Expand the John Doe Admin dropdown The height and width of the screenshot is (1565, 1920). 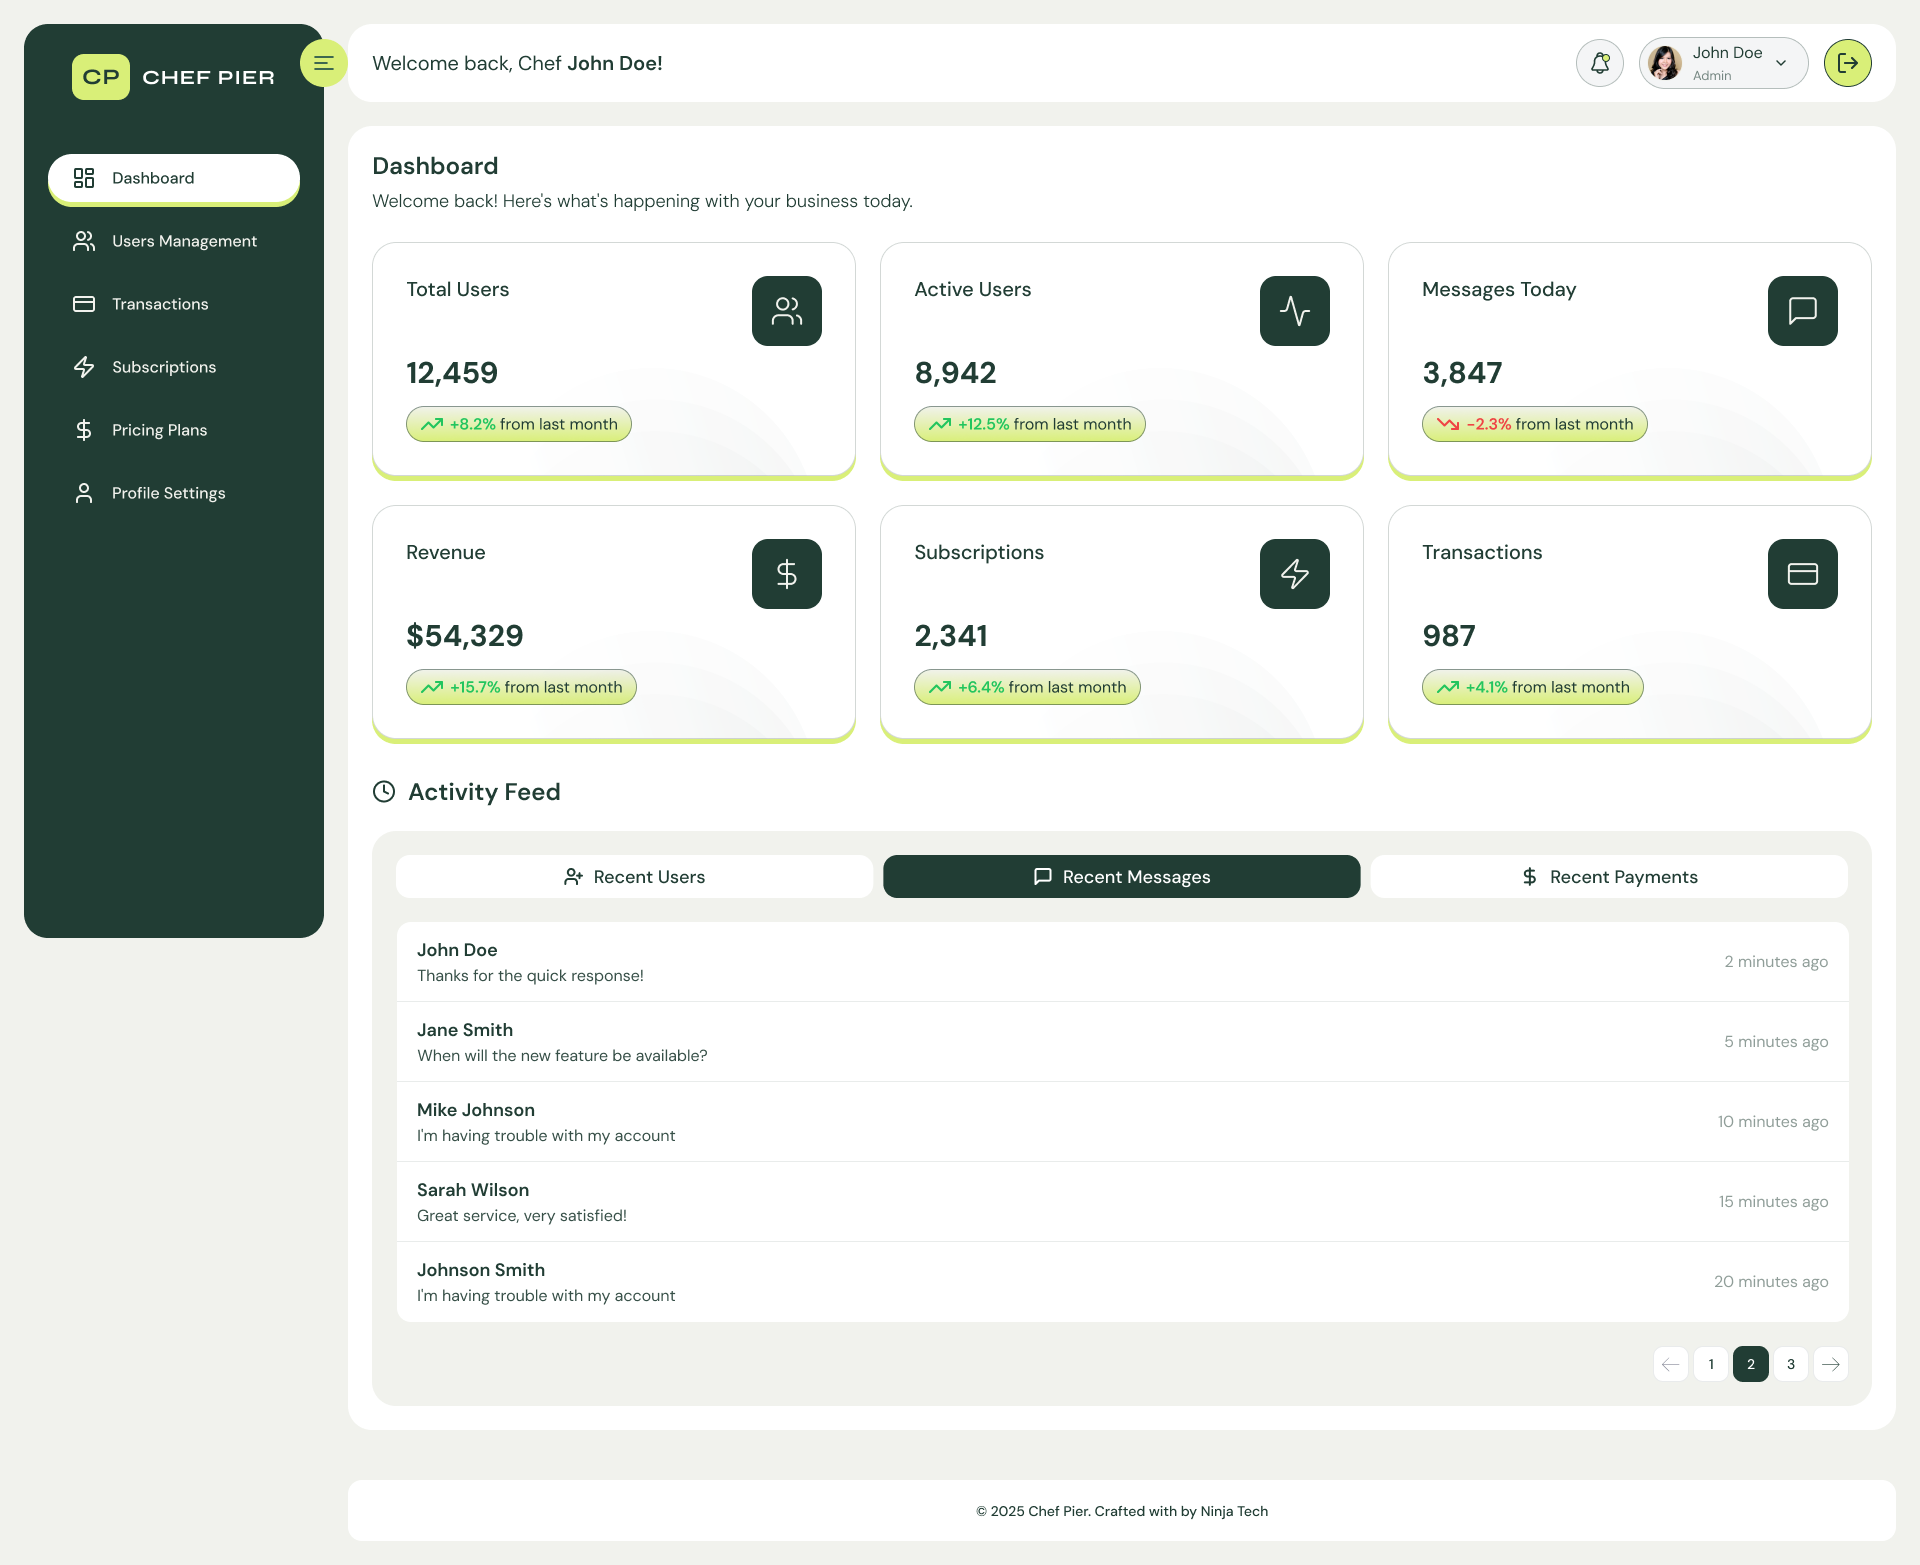1722,63
